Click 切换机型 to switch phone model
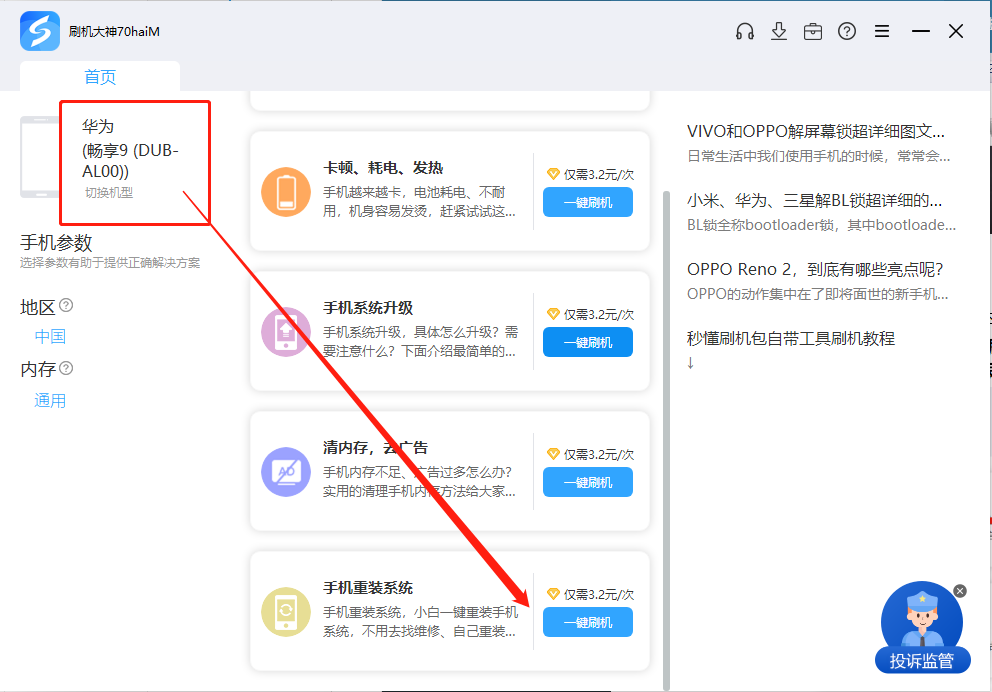This screenshot has height=692, width=992. click(x=109, y=192)
